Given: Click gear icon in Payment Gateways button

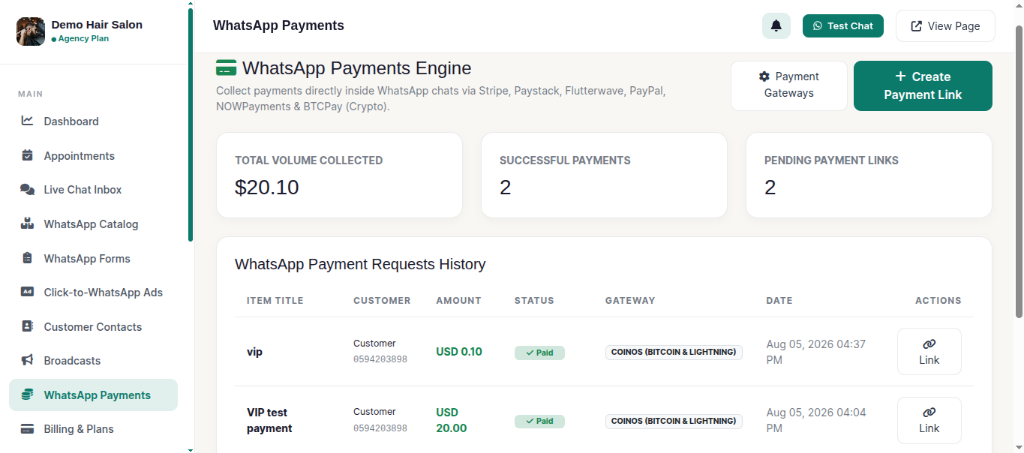Looking at the screenshot, I should [x=764, y=76].
